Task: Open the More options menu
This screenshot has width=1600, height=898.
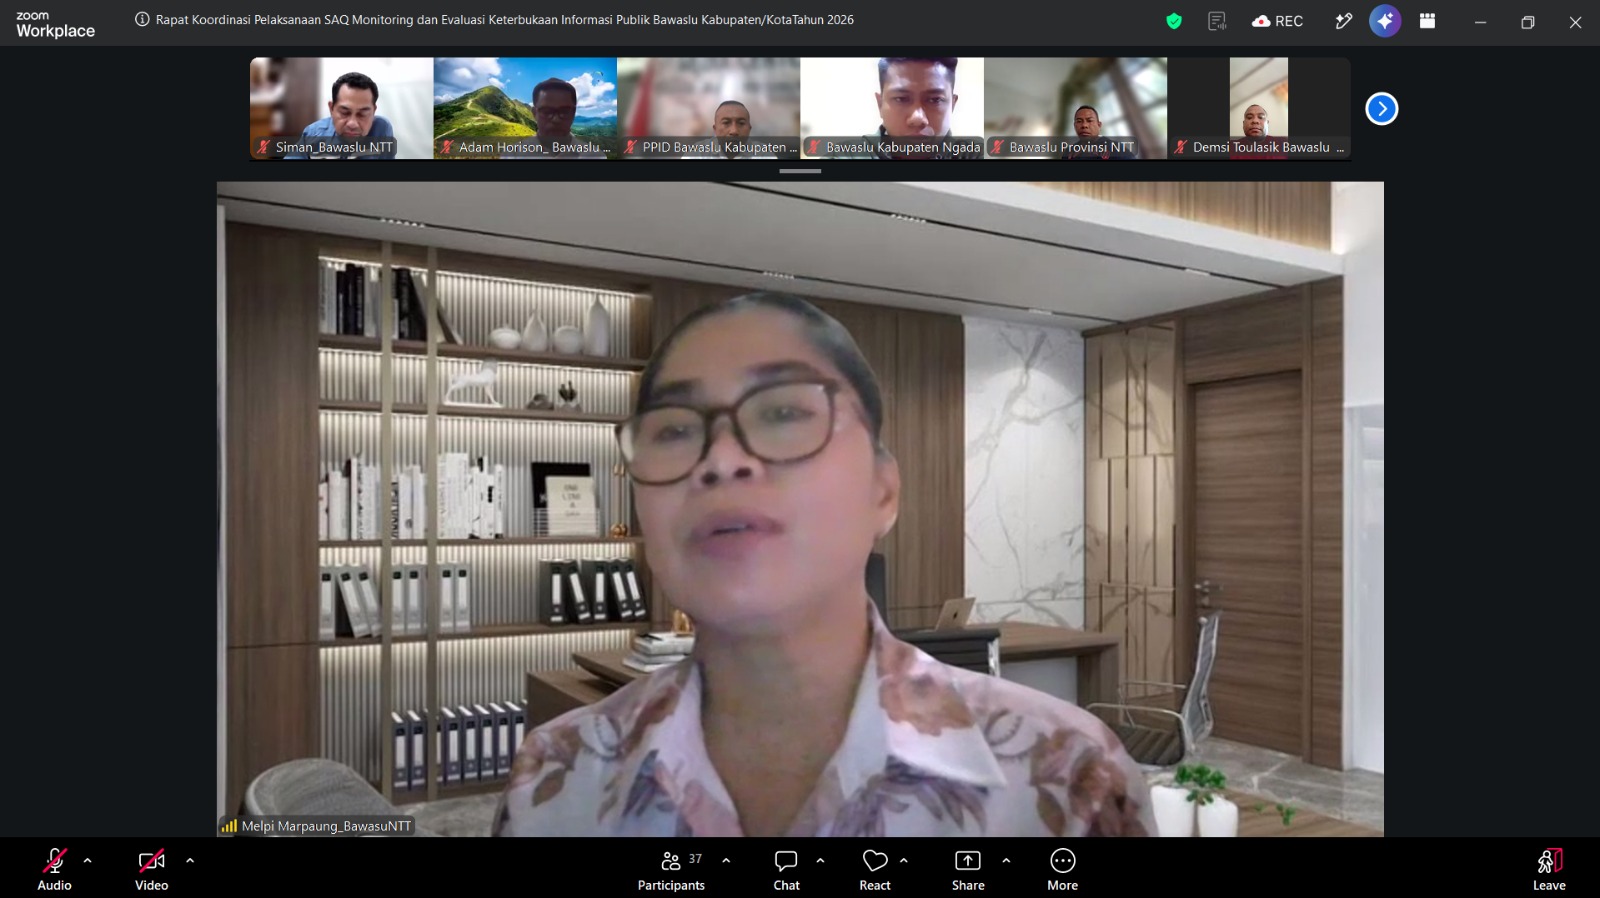Action: click(1062, 869)
